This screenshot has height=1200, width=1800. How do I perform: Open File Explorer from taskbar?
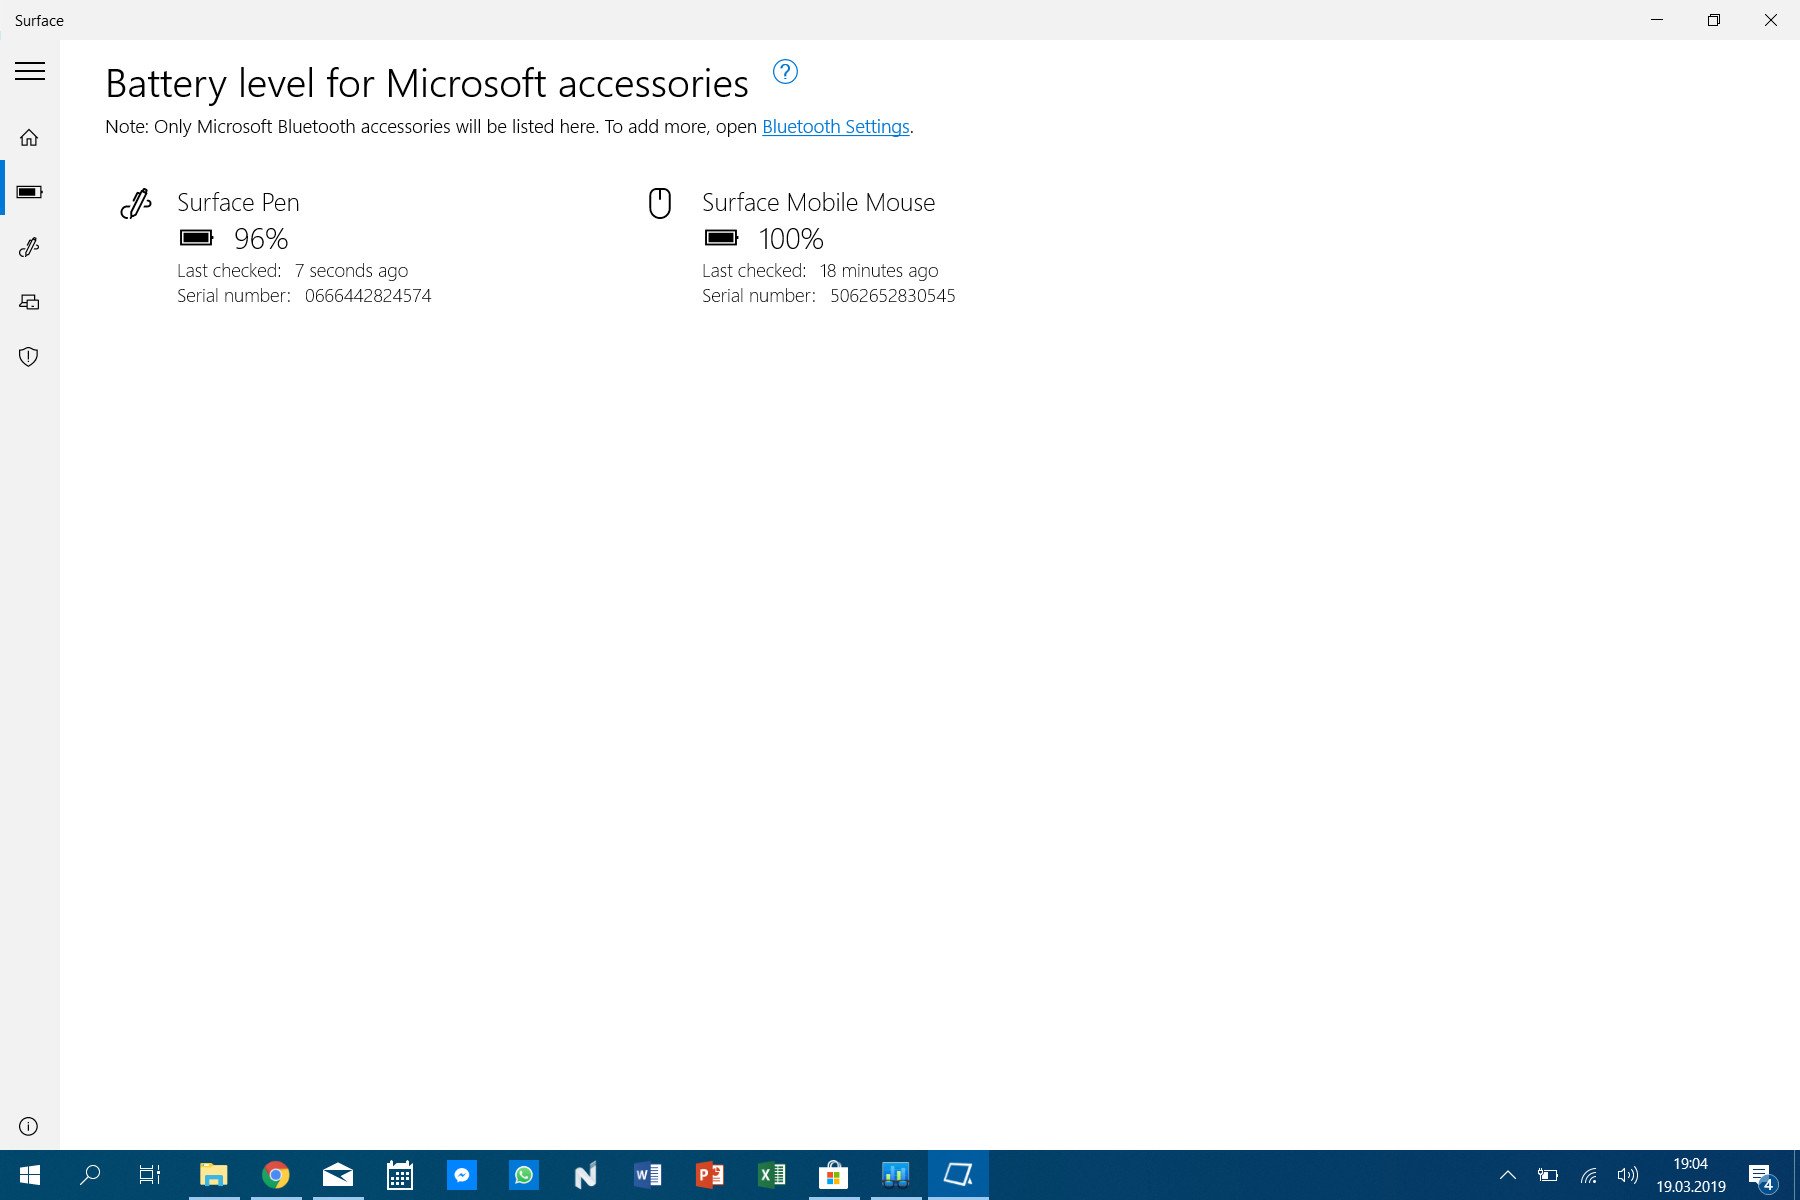point(214,1175)
